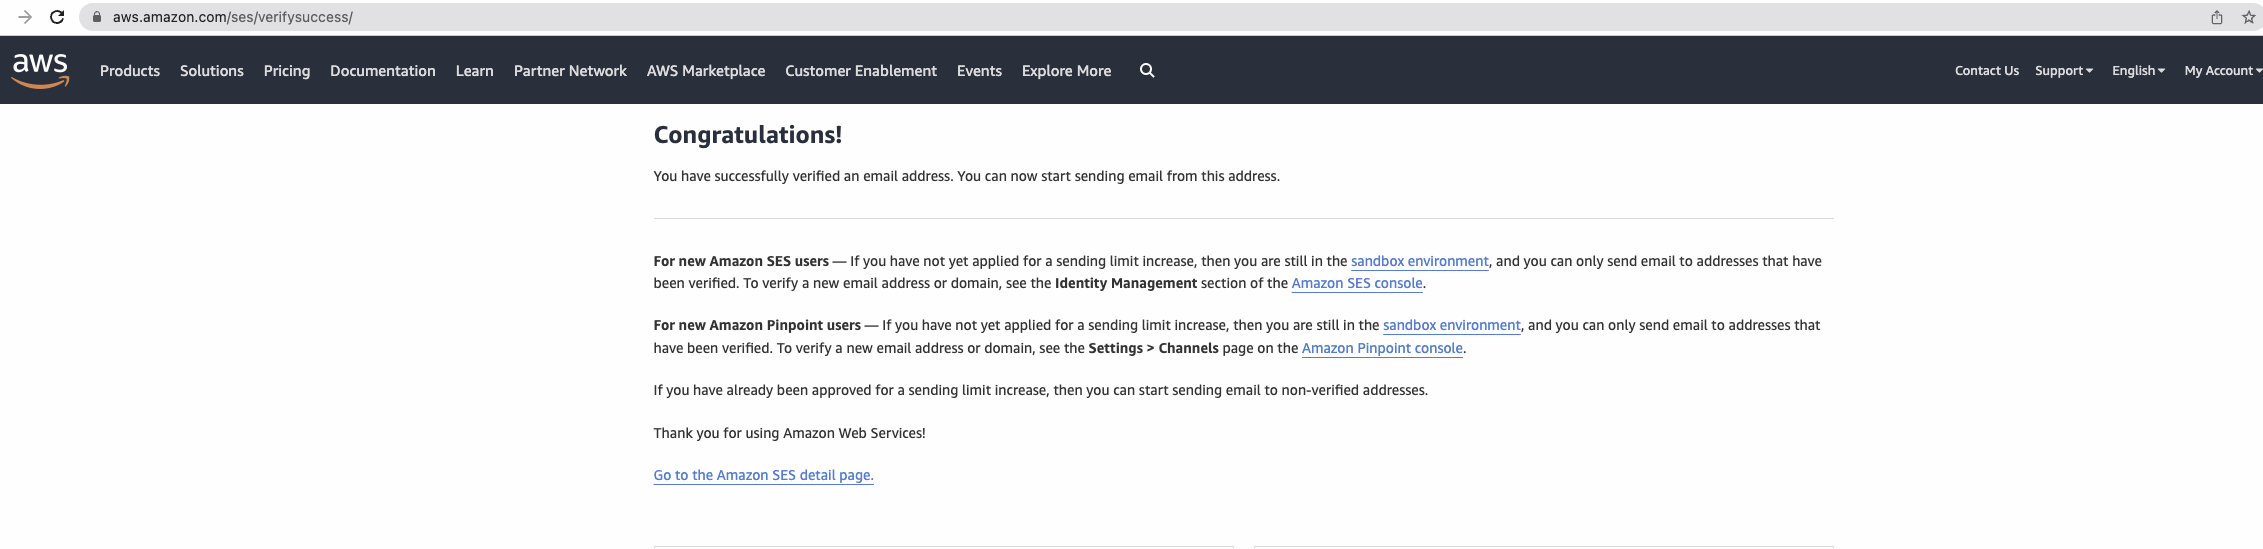Select Documentation in navigation bar
The image size is (2263, 549).
pos(382,70)
